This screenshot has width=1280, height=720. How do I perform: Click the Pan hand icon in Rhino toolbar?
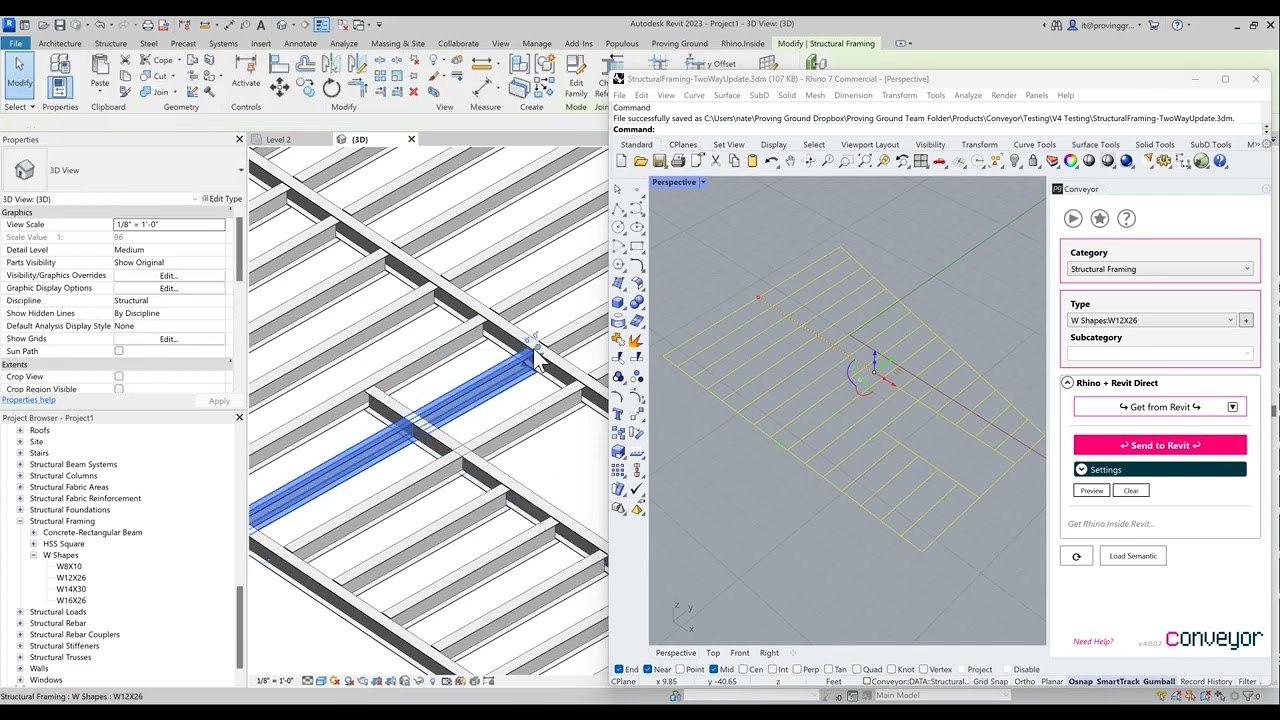pyautogui.click(x=790, y=161)
